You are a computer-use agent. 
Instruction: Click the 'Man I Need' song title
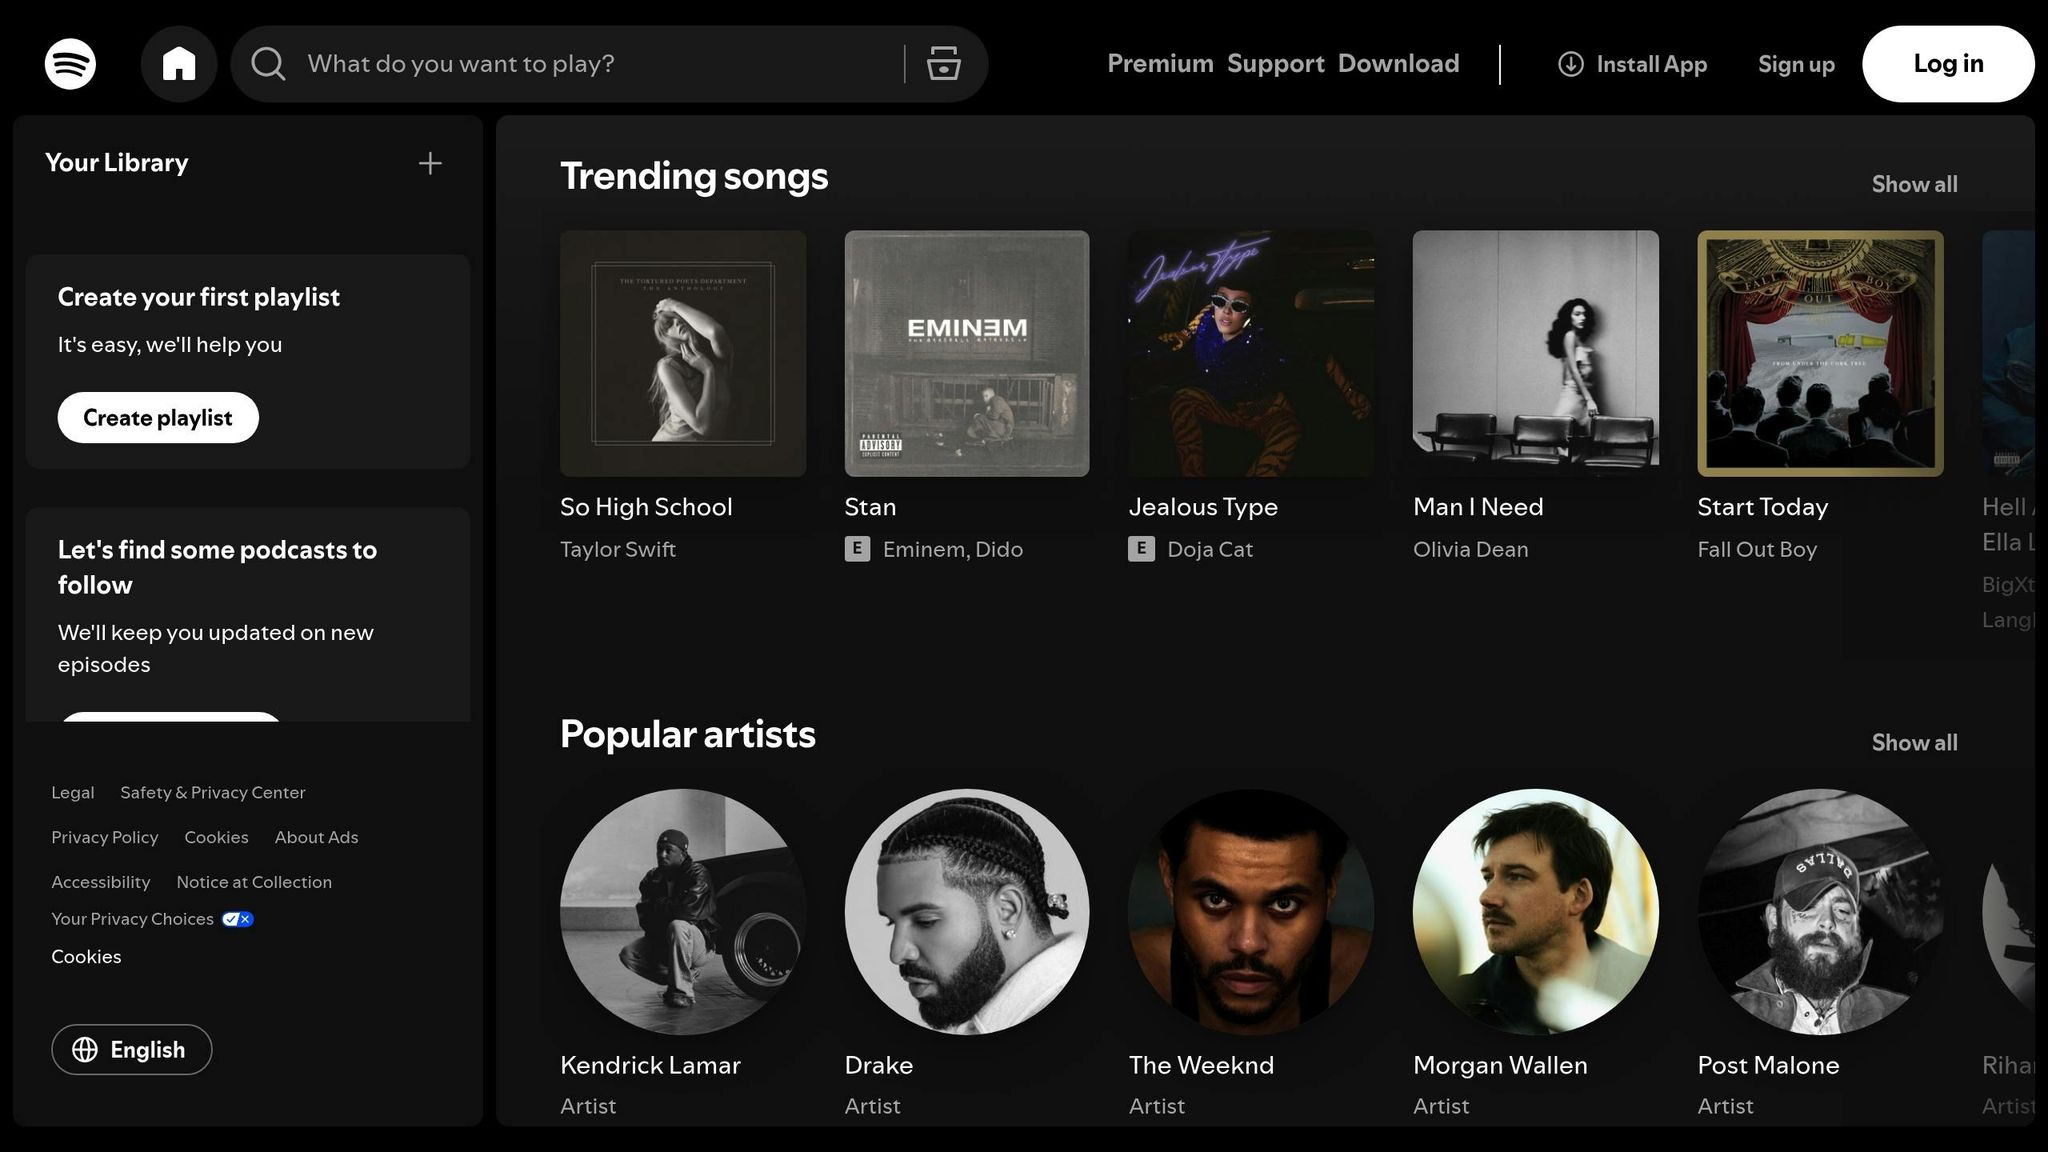tap(1478, 507)
